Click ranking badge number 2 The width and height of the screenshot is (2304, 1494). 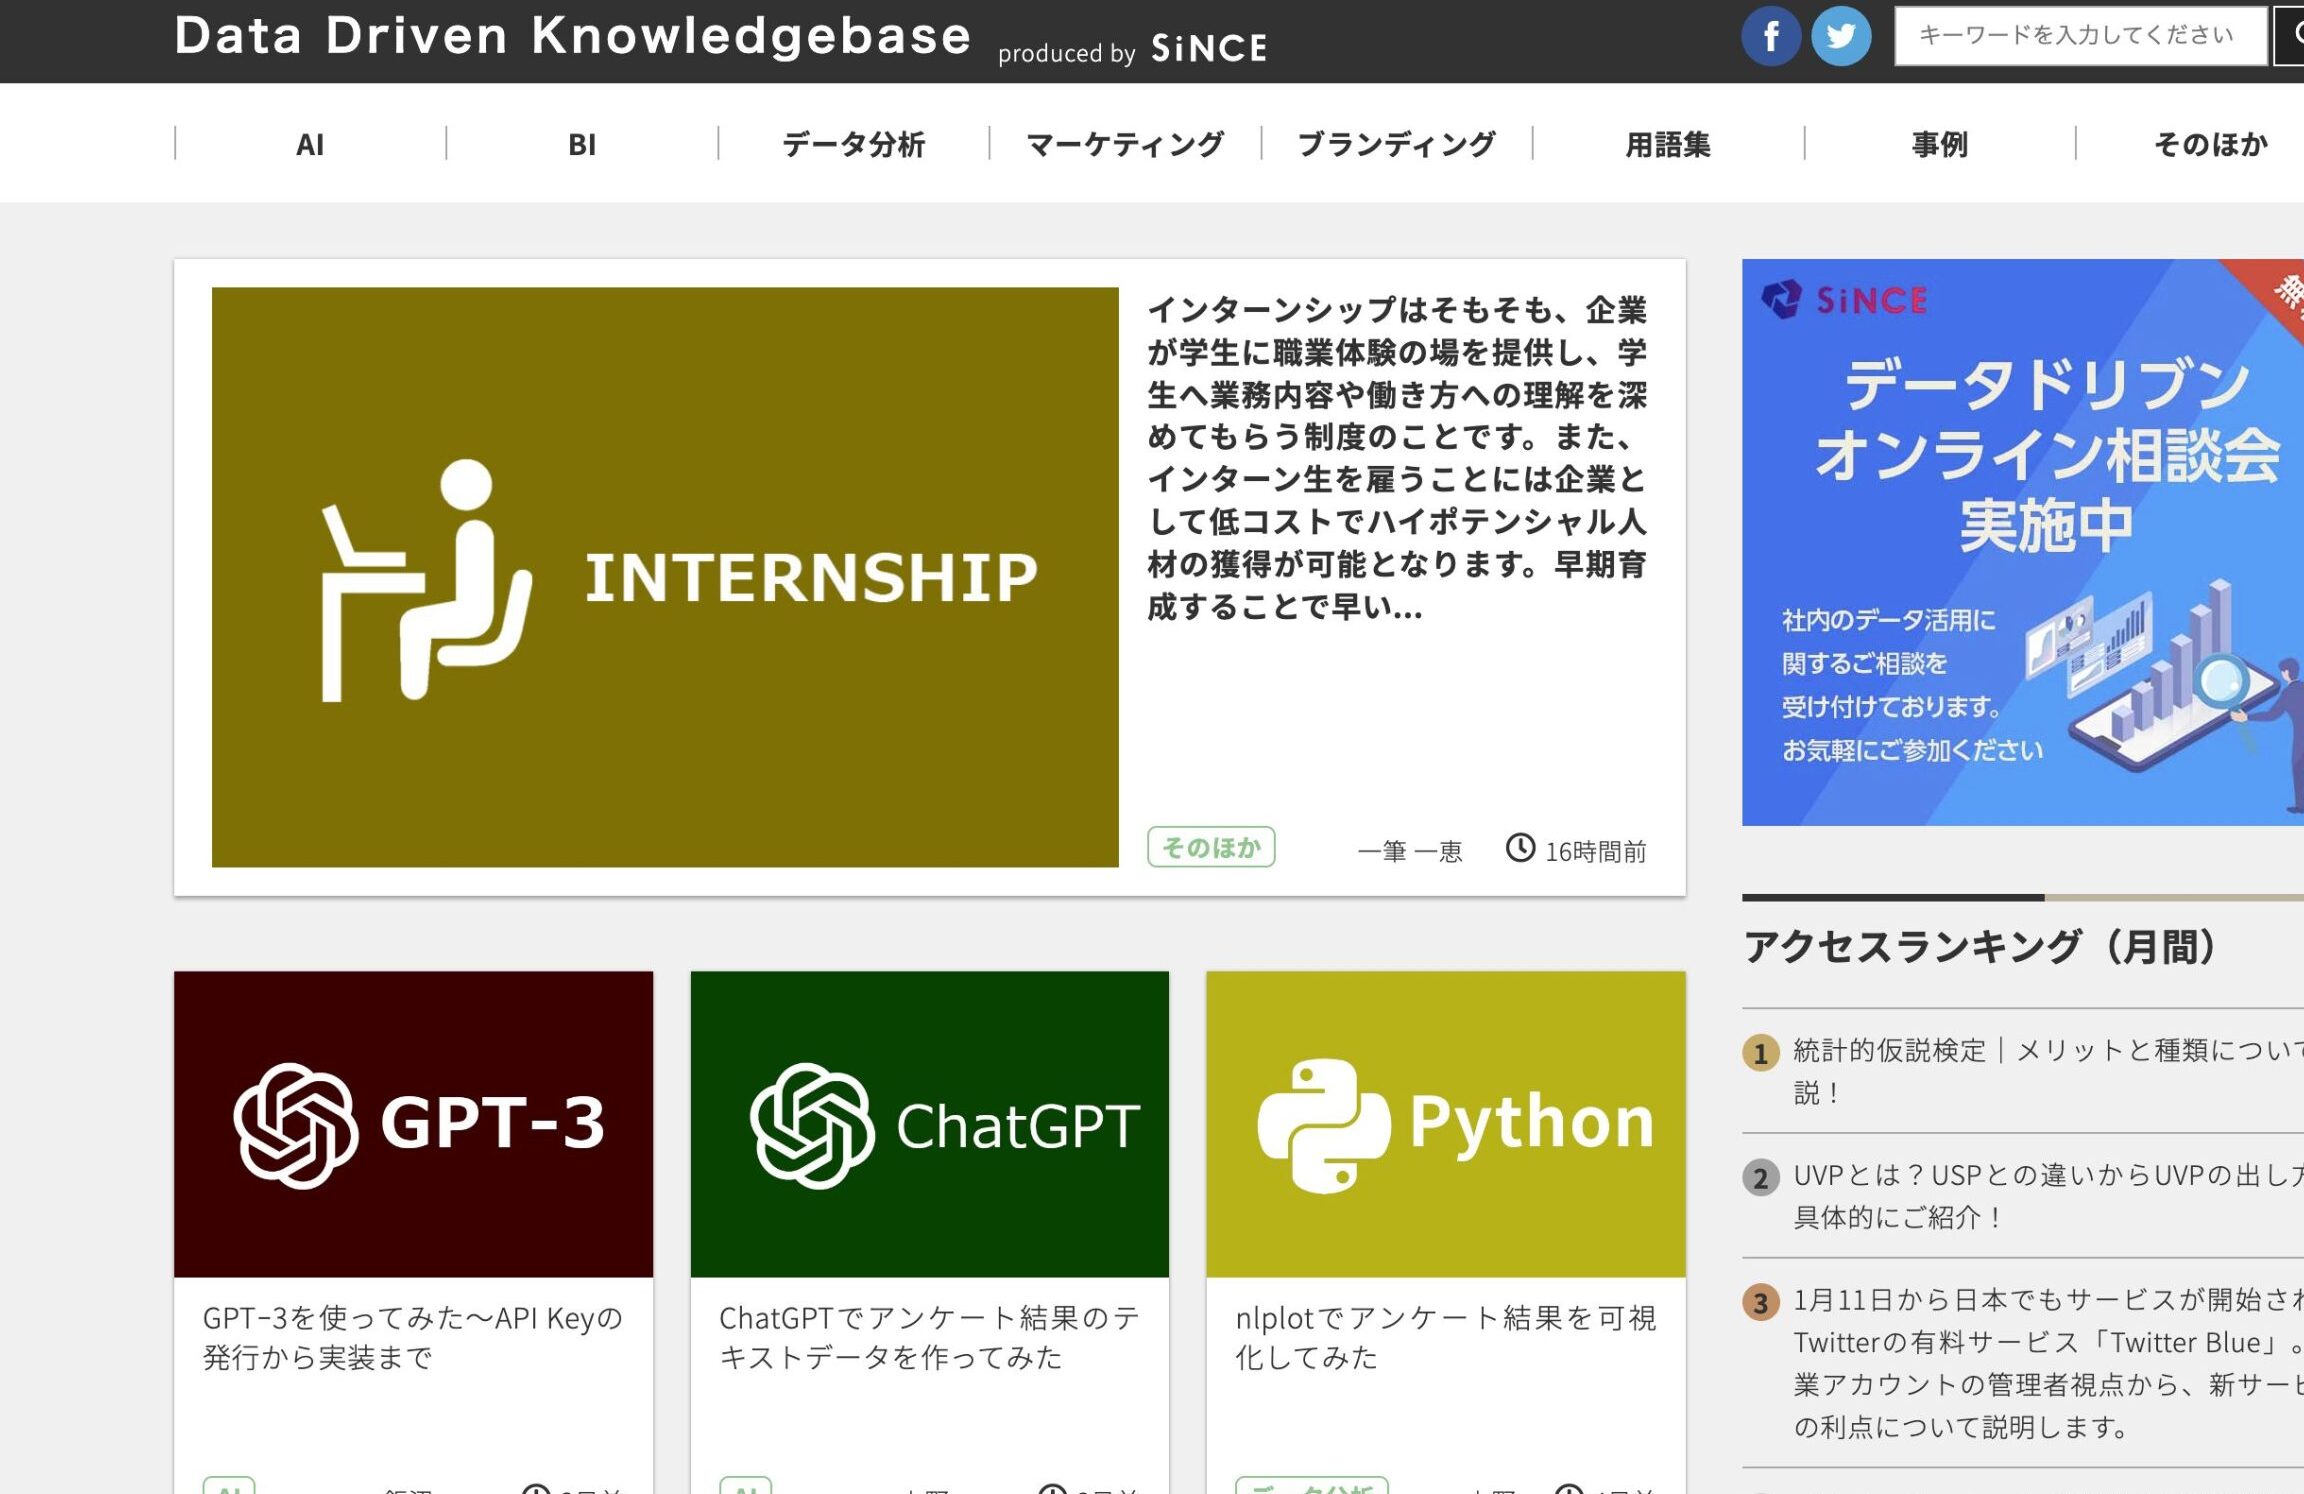[x=1761, y=1178]
